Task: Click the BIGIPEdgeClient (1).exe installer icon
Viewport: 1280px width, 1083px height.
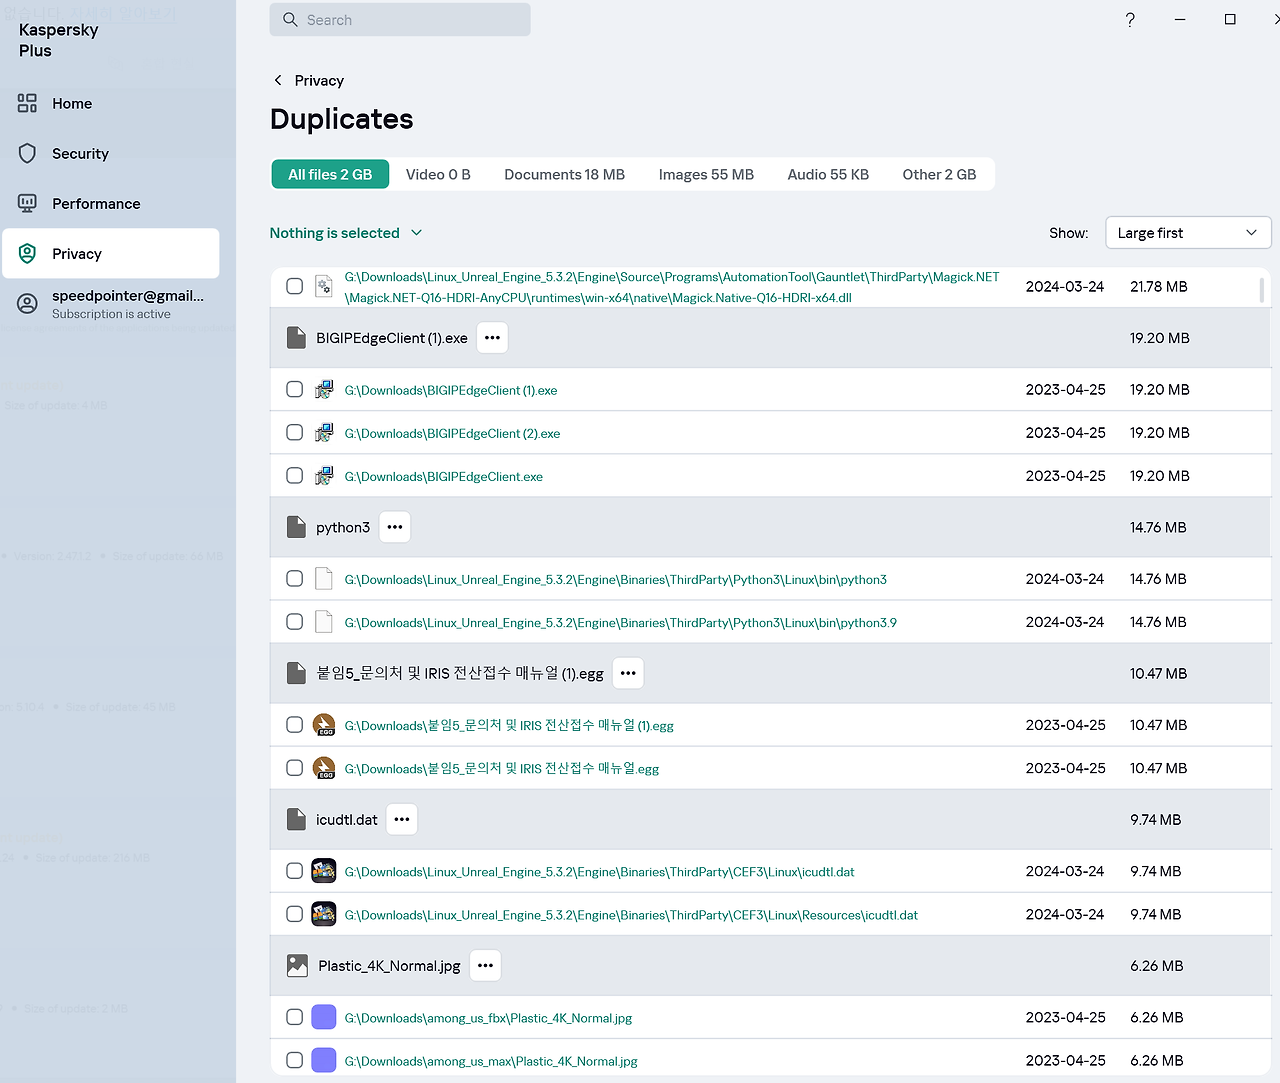Action: 324,390
